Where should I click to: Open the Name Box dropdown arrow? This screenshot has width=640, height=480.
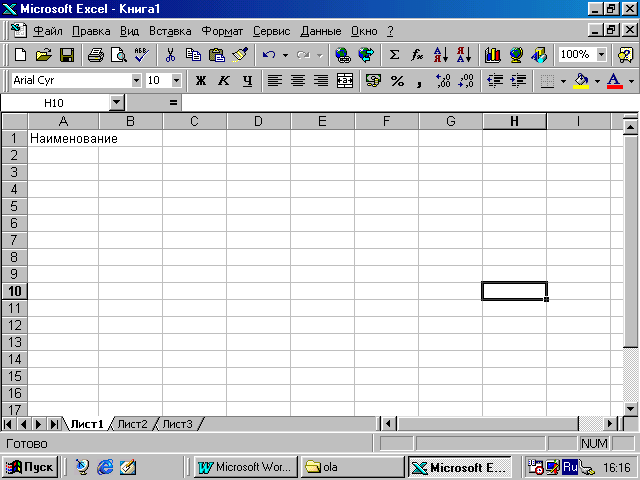click(116, 102)
